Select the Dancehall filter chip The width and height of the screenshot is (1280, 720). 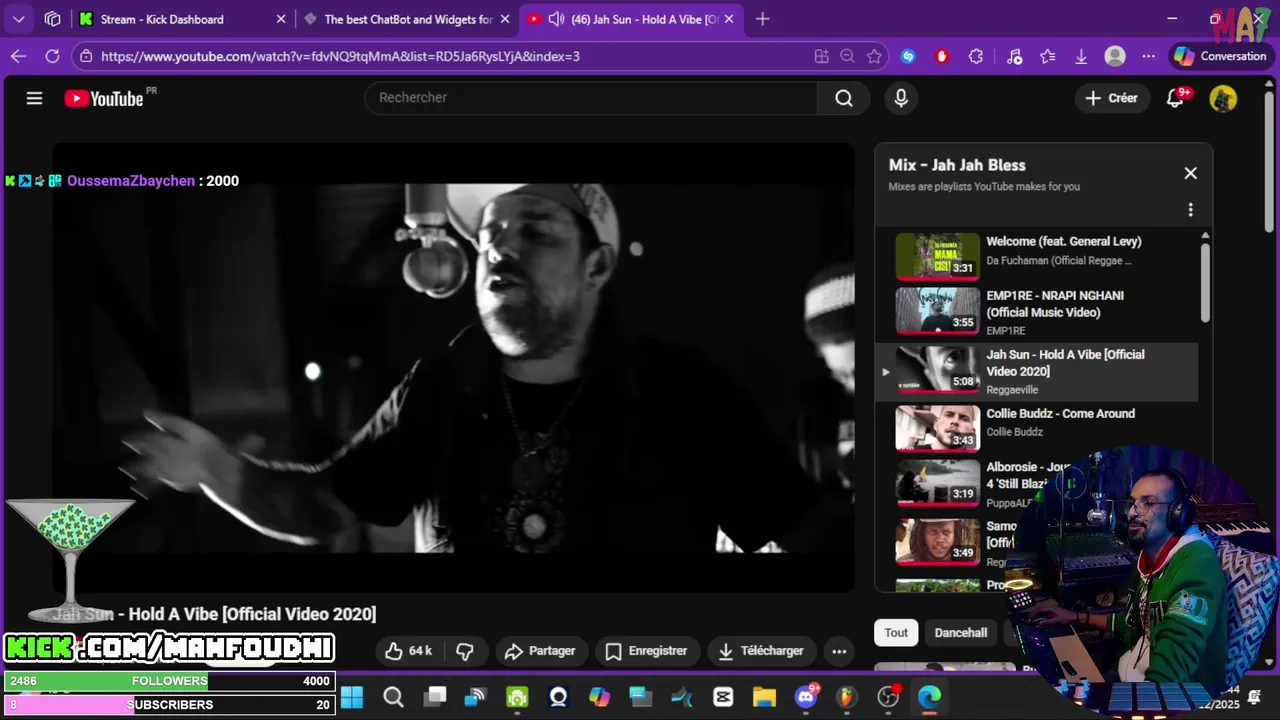[961, 633]
